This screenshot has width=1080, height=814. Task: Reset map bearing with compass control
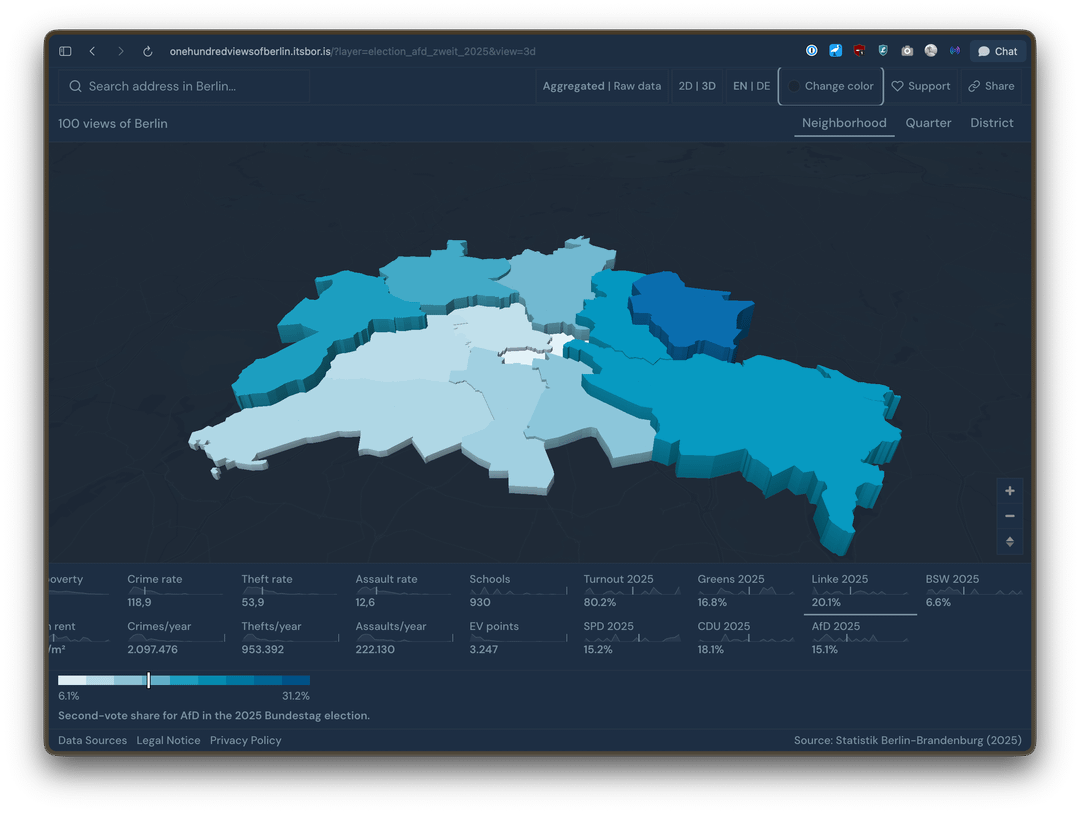pyautogui.click(x=1010, y=541)
